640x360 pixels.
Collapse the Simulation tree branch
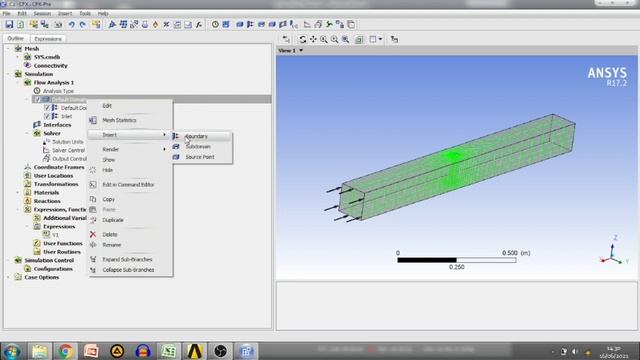8,74
